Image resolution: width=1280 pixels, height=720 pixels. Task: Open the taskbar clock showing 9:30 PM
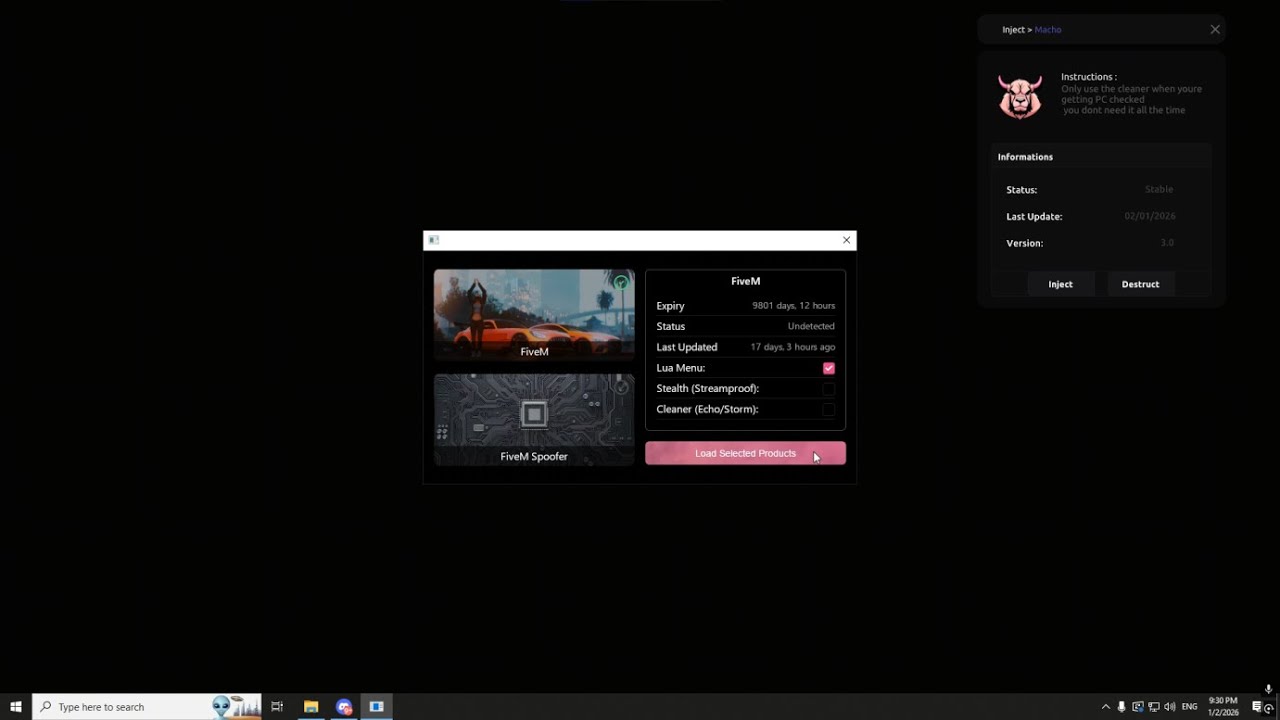pyautogui.click(x=1223, y=707)
